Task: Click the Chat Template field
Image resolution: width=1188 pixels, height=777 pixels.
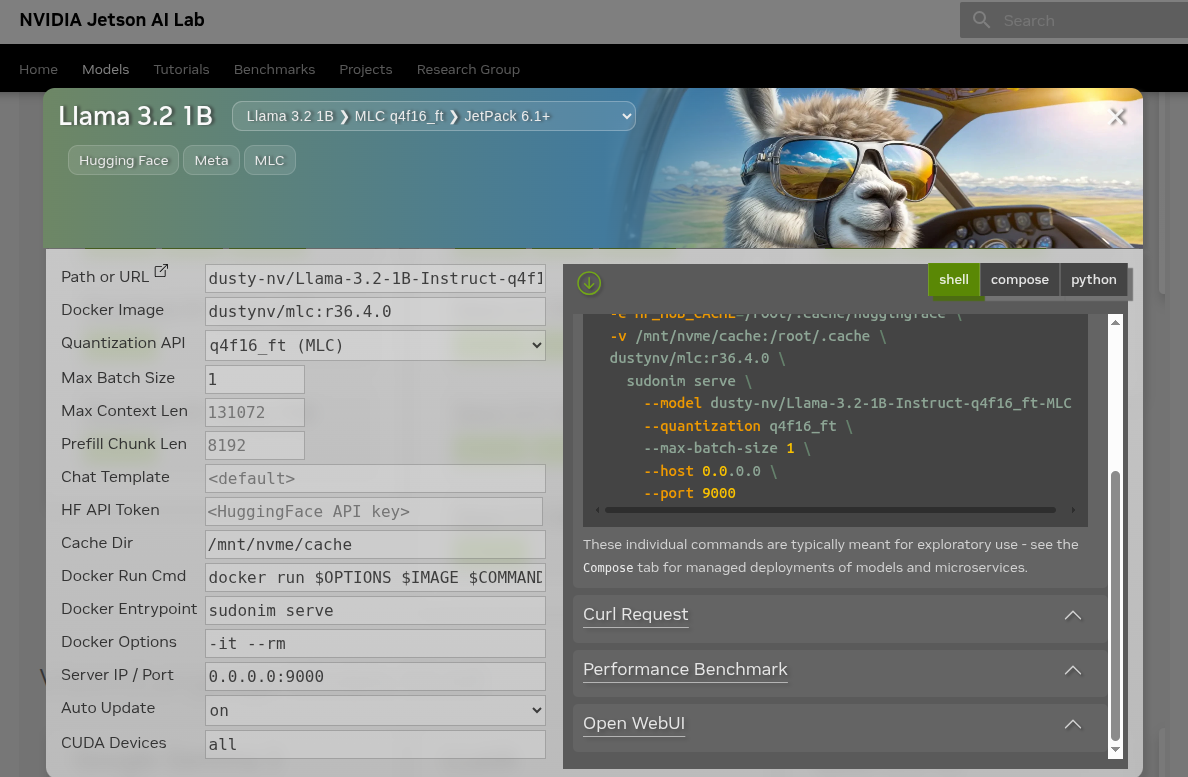Action: click(375, 479)
